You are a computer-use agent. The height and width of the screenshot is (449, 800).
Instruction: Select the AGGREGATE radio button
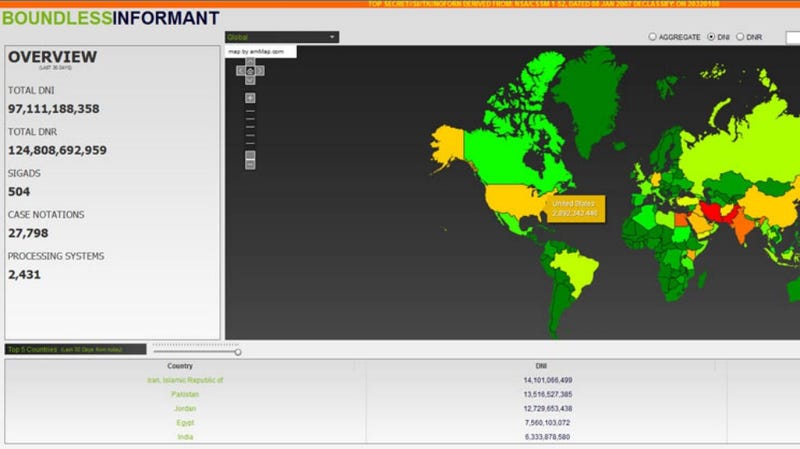click(652, 37)
